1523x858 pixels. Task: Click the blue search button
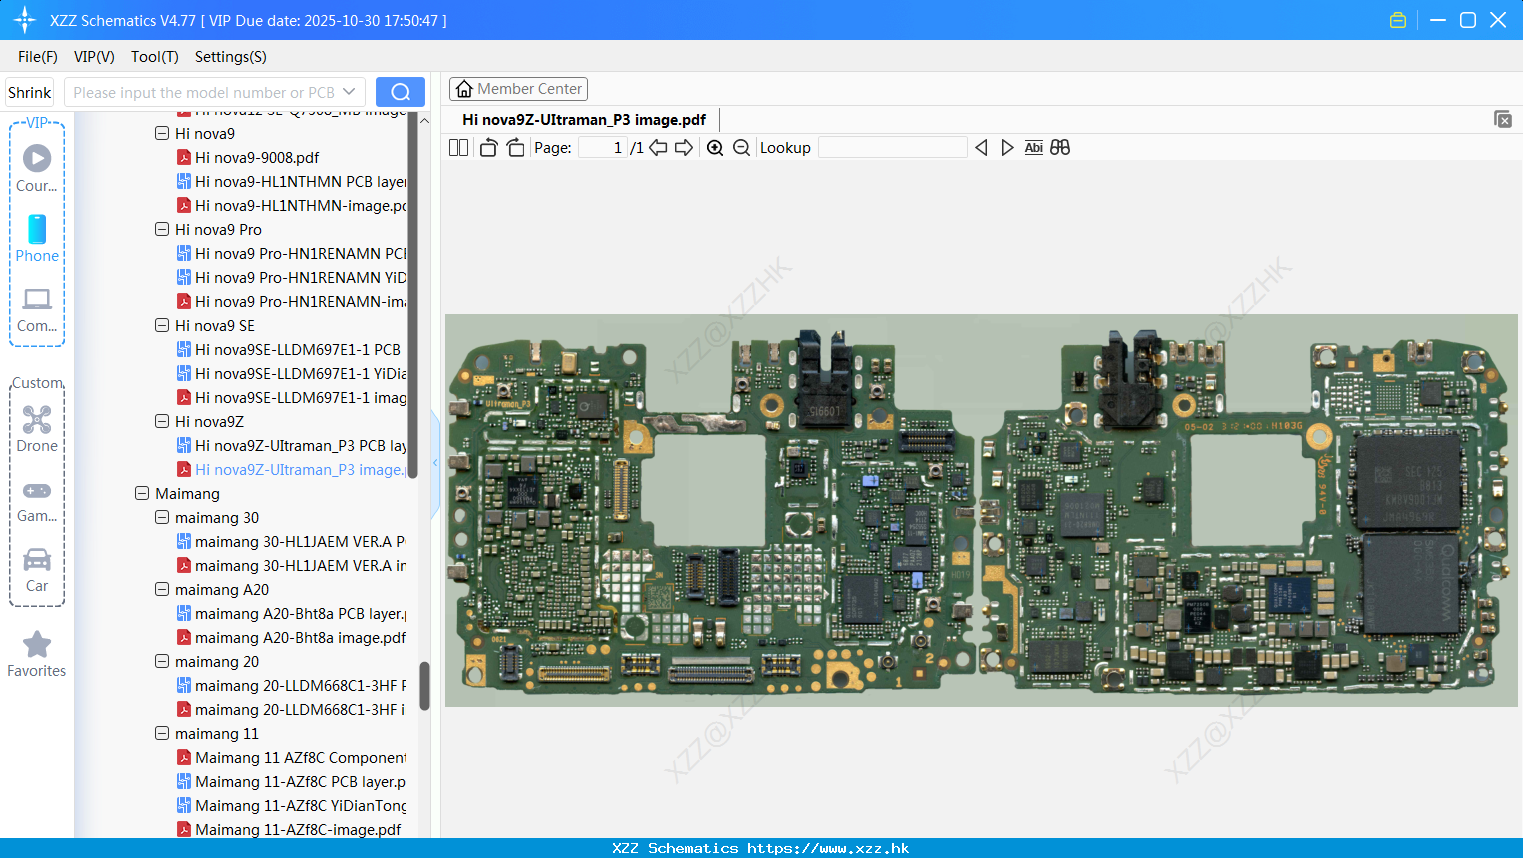[x=400, y=92]
